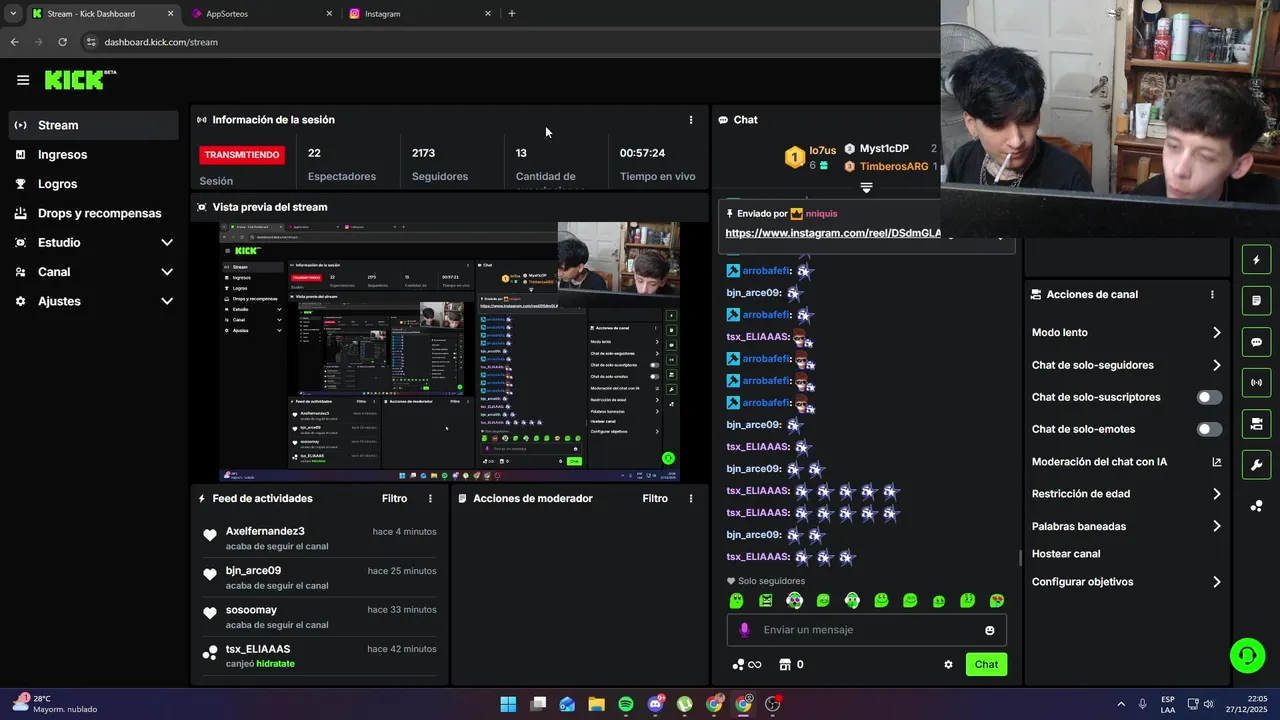Open the emoji picker in the message box
The image size is (1280, 720).
pos(990,630)
